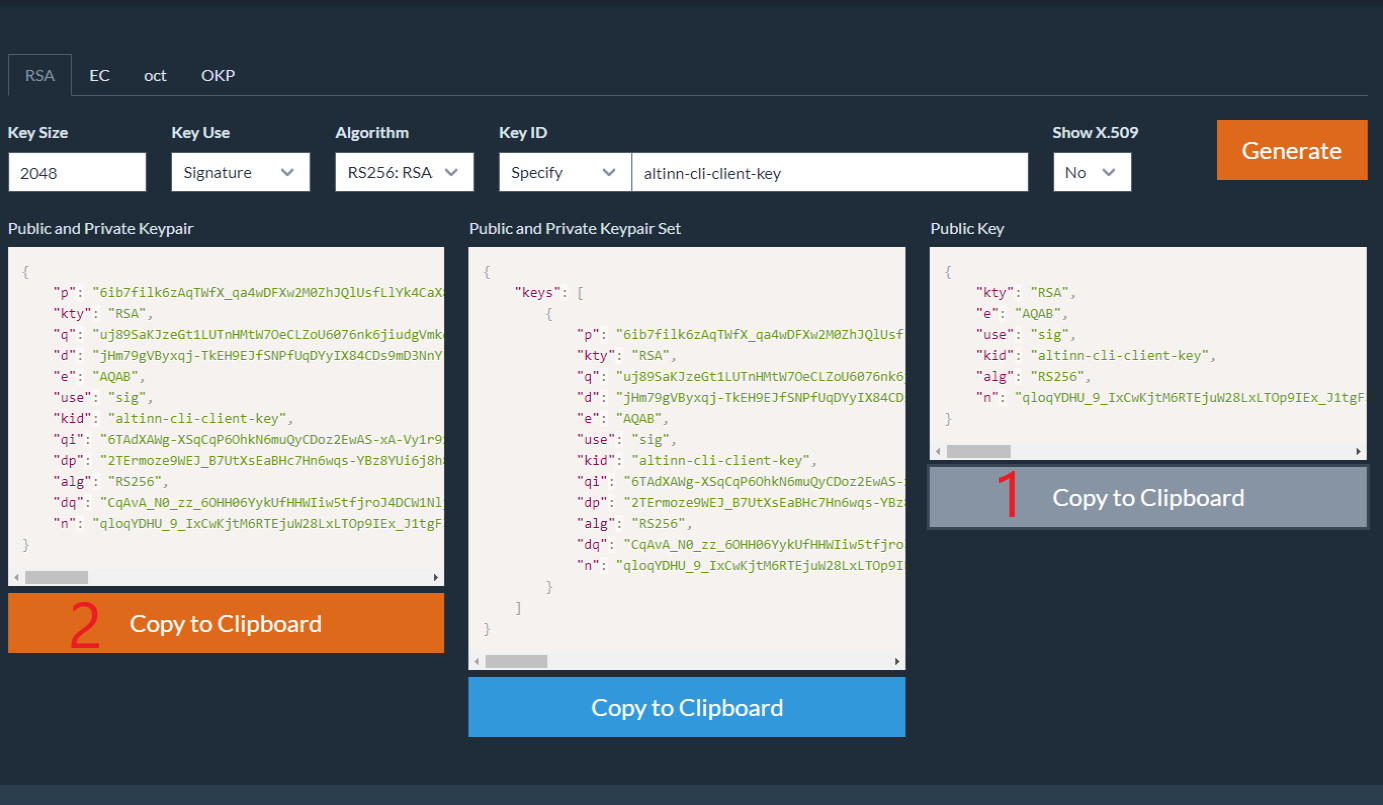
Task: Switch to the RSA tab
Action: tap(40, 75)
